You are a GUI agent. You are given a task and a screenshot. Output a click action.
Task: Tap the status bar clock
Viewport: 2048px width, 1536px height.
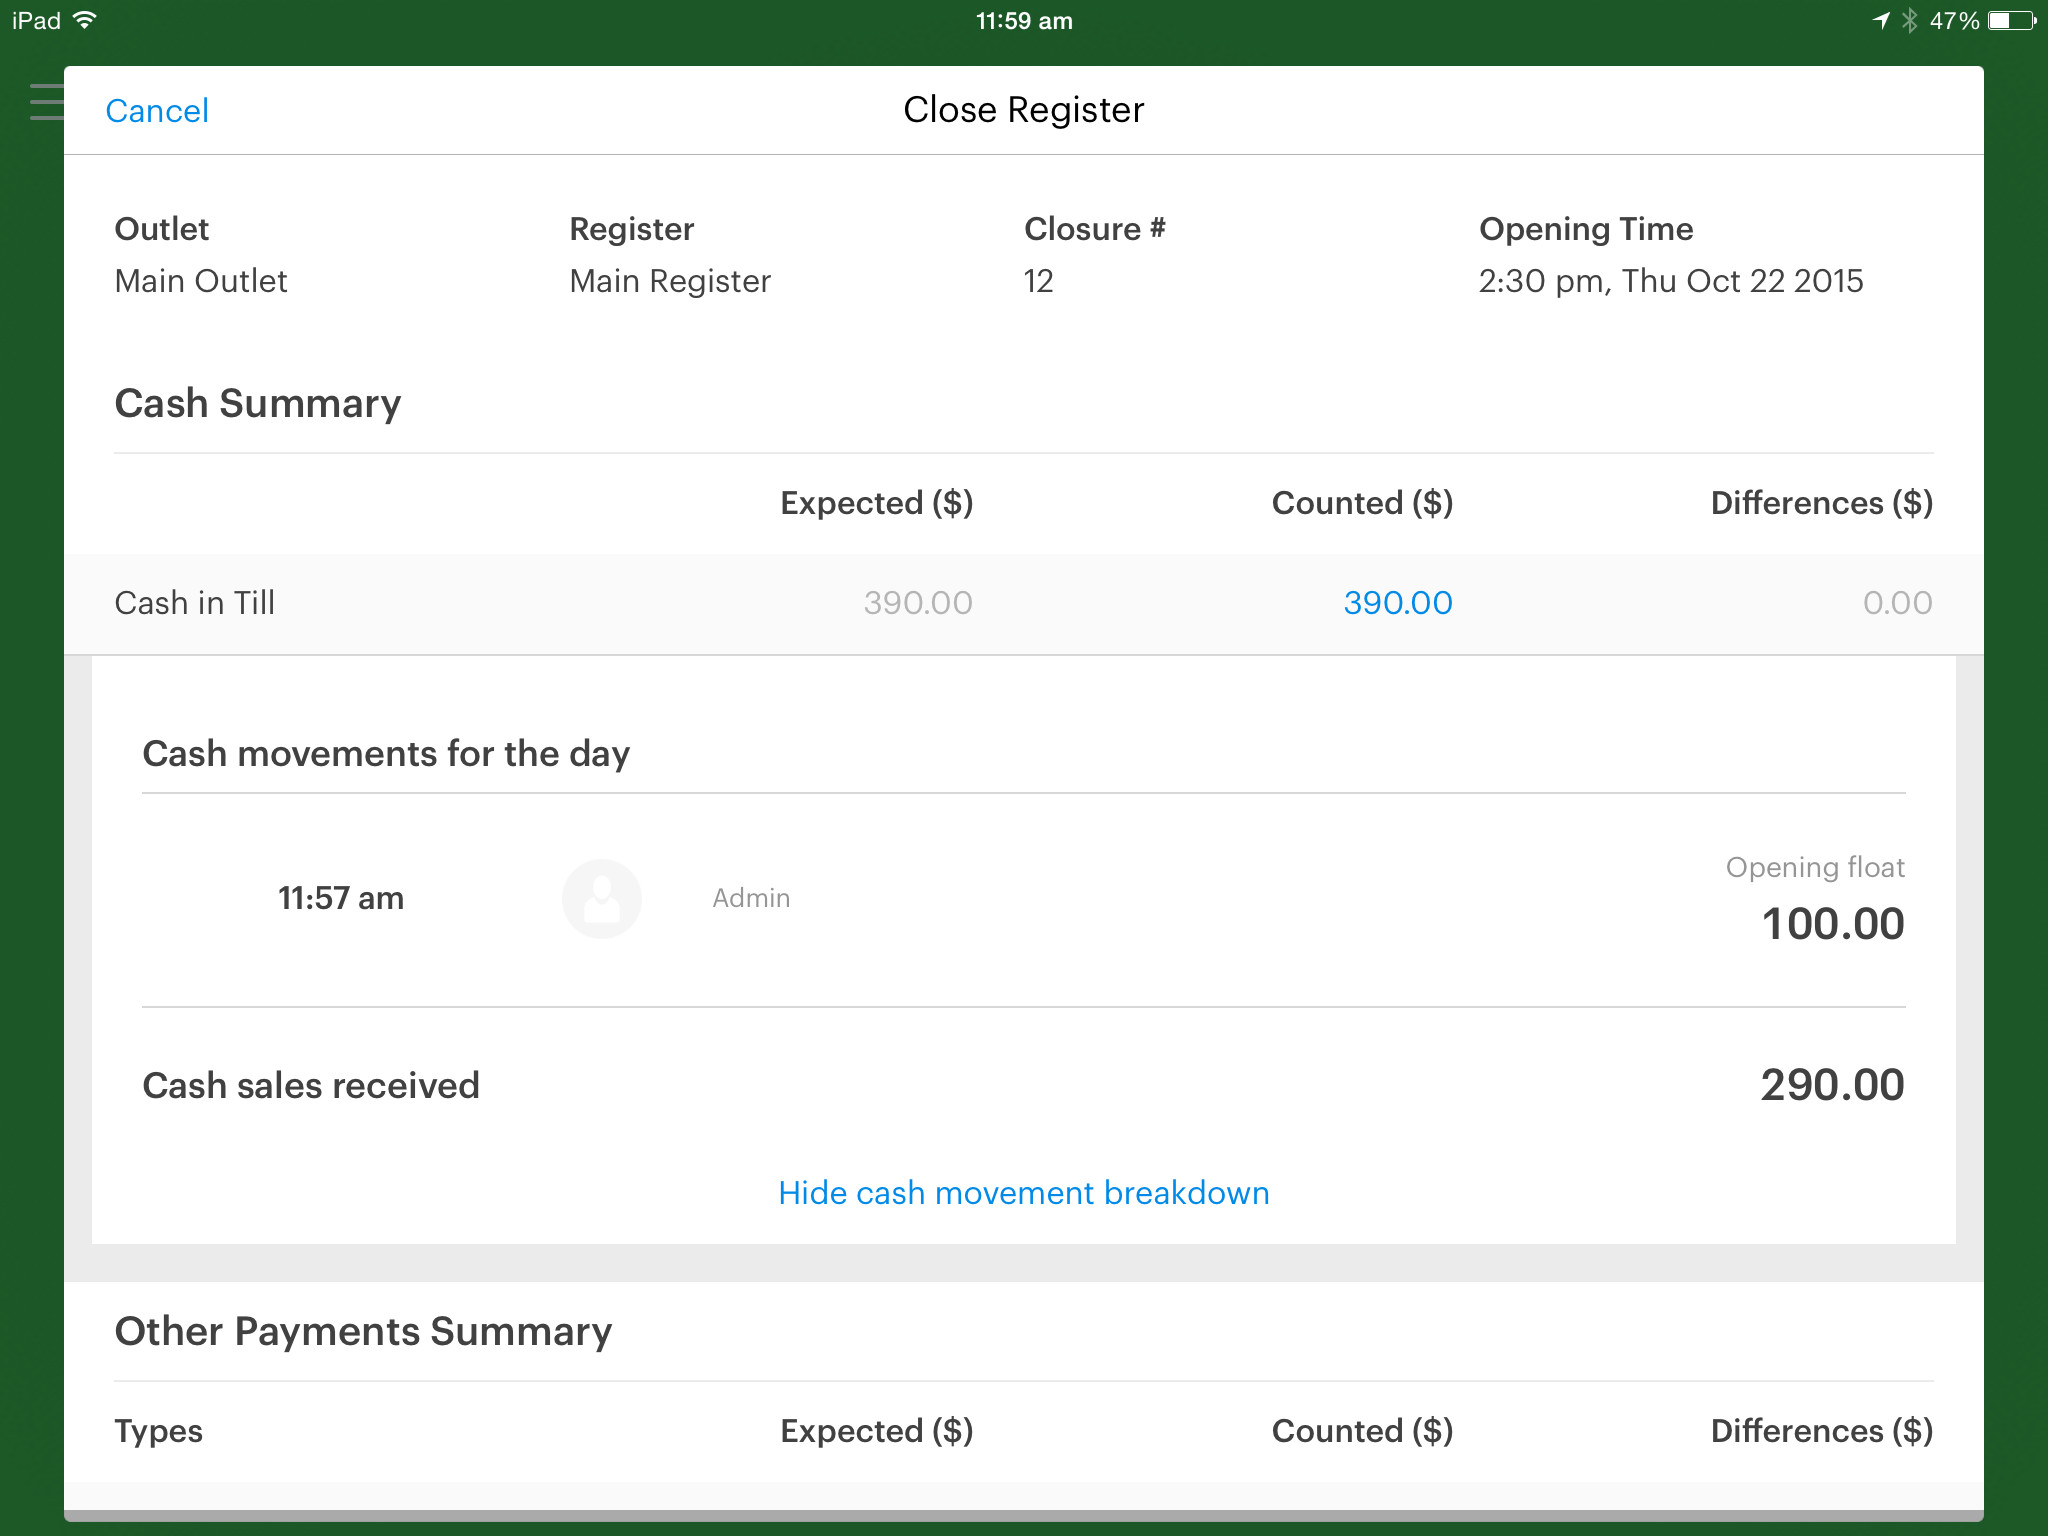(1023, 21)
